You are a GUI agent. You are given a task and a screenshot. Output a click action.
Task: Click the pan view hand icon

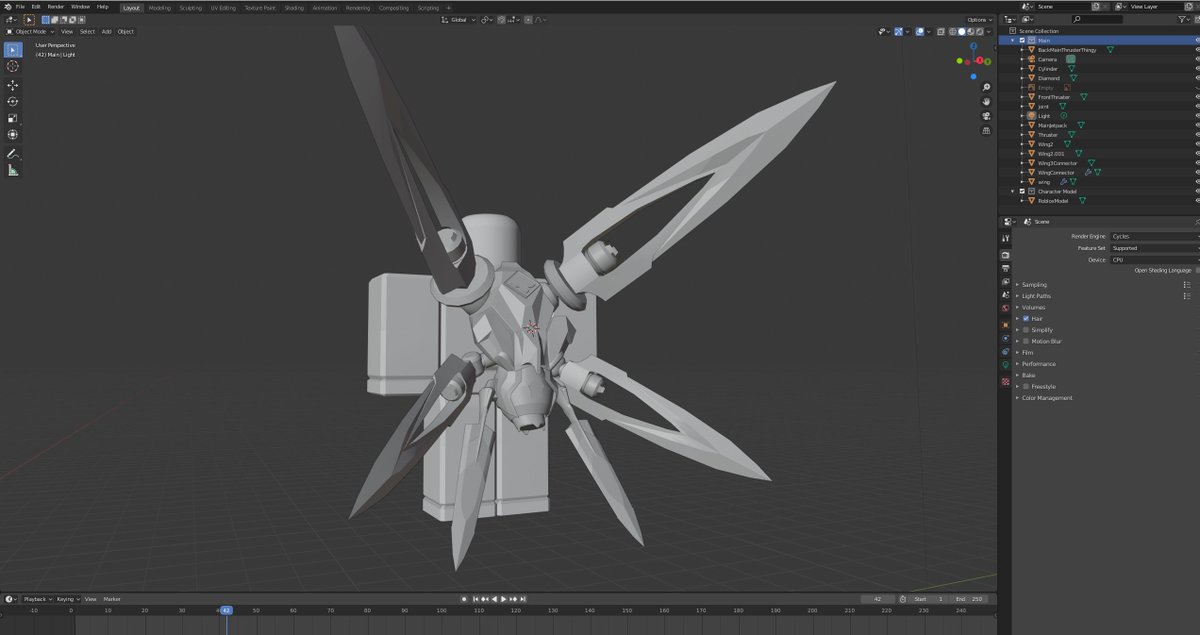(x=986, y=101)
